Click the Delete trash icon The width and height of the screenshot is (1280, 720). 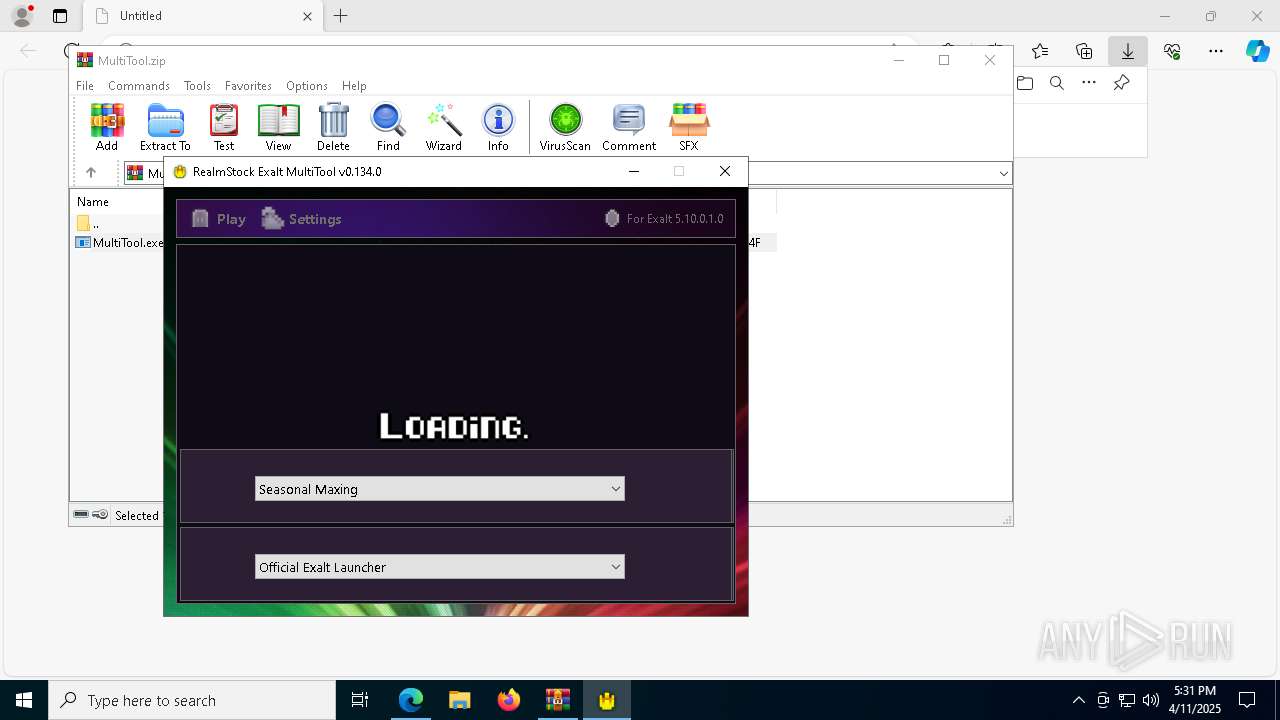coord(333,127)
